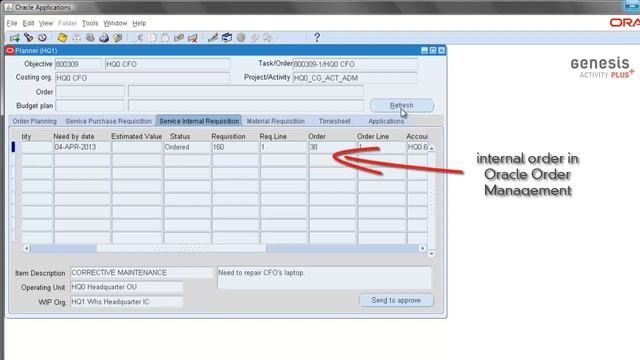Screen dimensions: 640x360
Task: Click the Show Navigator toolbar icon
Action: 42,38
